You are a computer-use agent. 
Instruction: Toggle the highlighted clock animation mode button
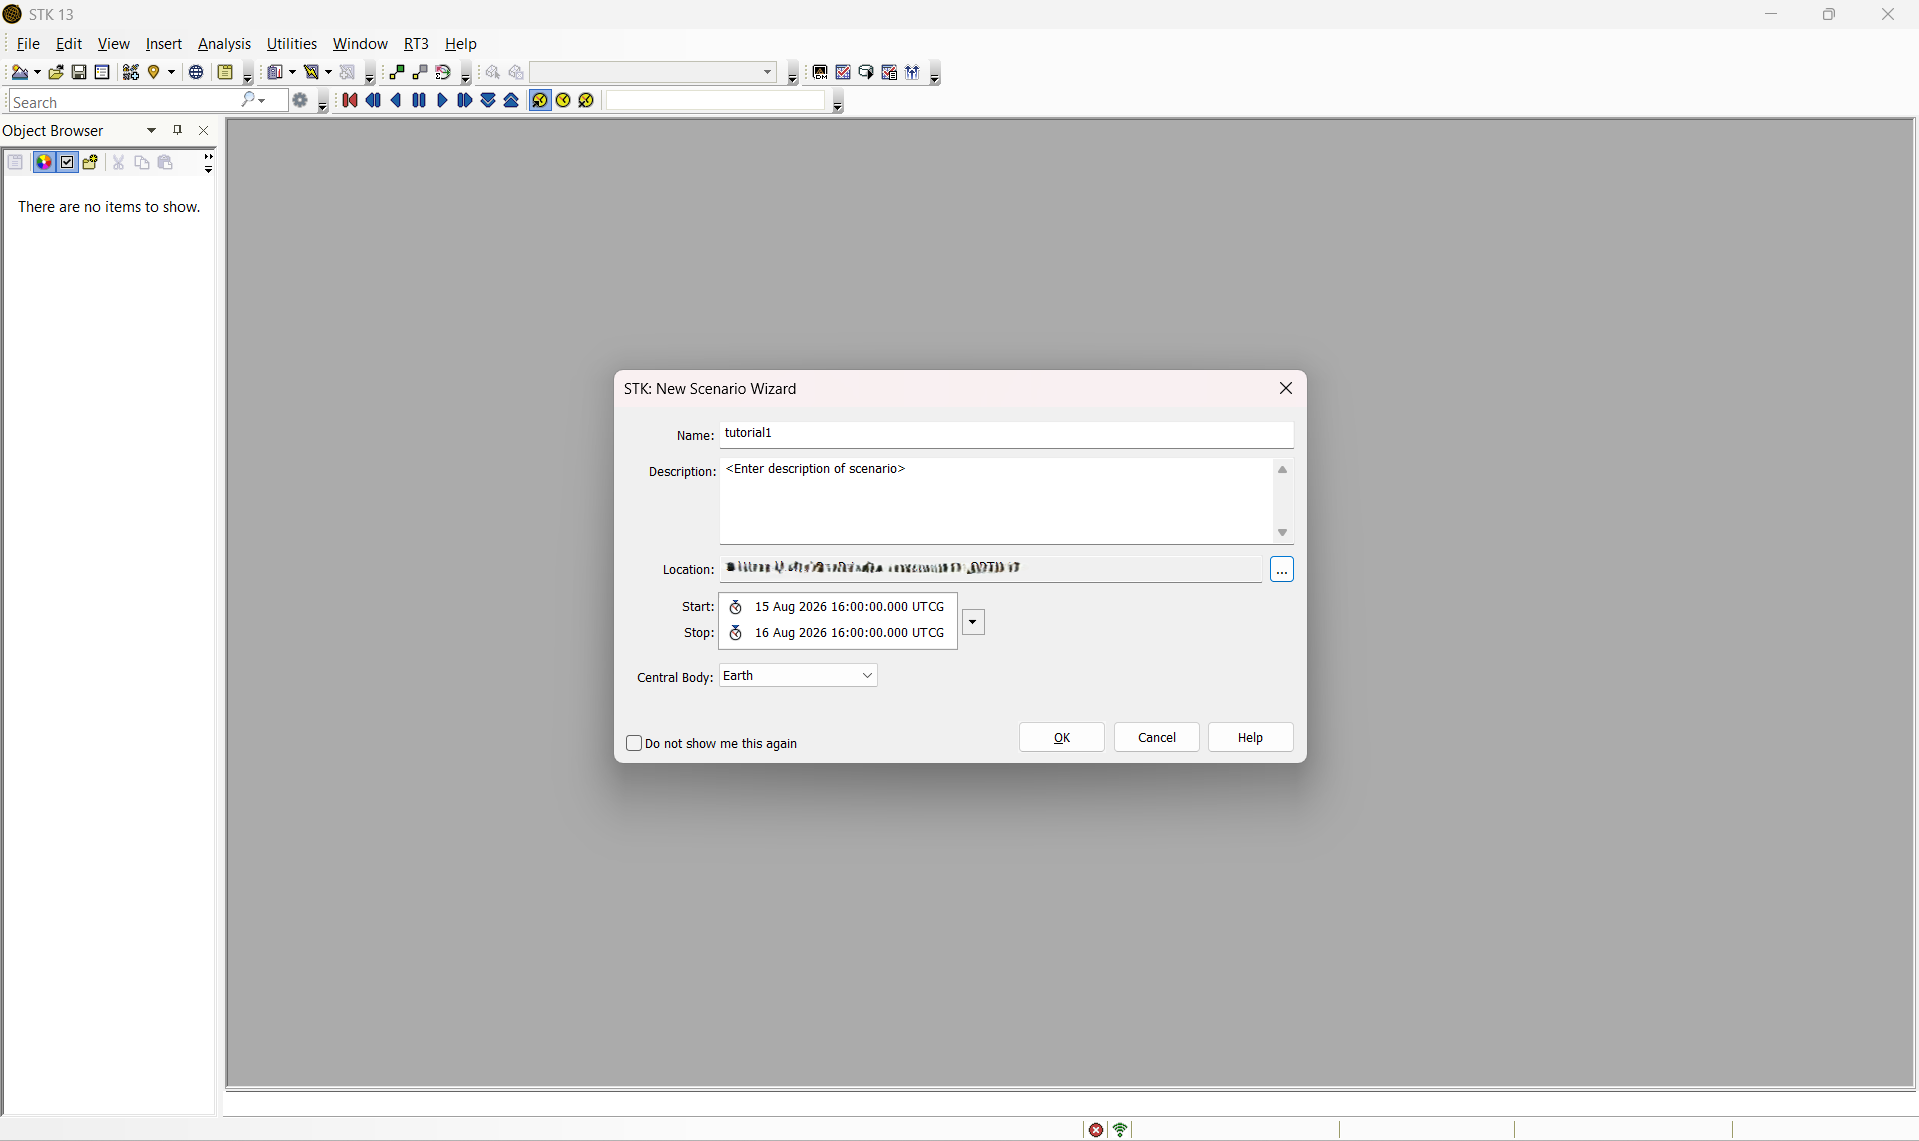(540, 100)
